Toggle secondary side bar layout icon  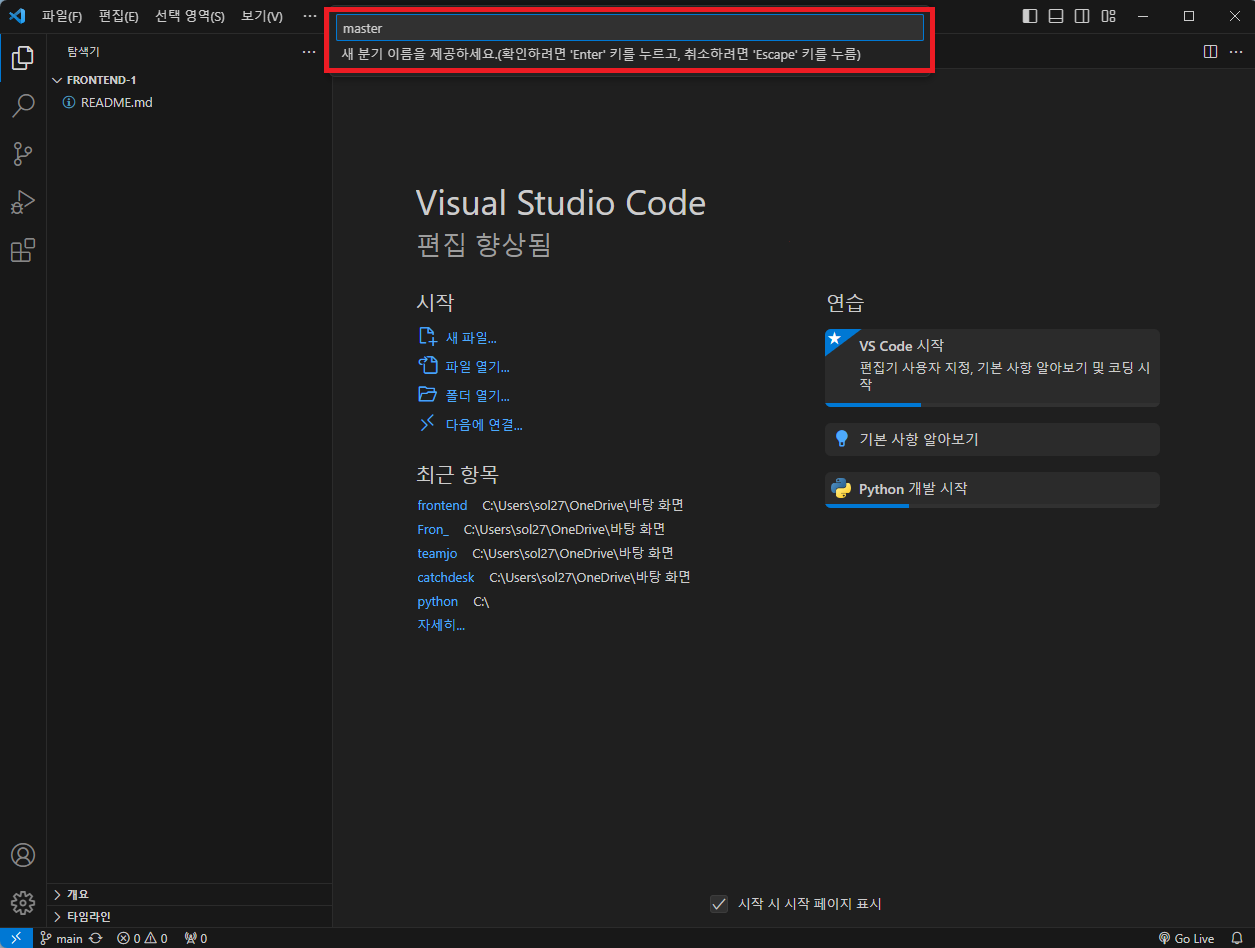[x=1082, y=16]
